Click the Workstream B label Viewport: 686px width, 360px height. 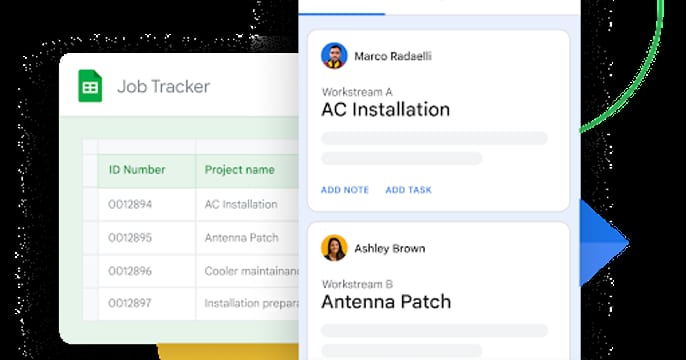click(x=357, y=284)
